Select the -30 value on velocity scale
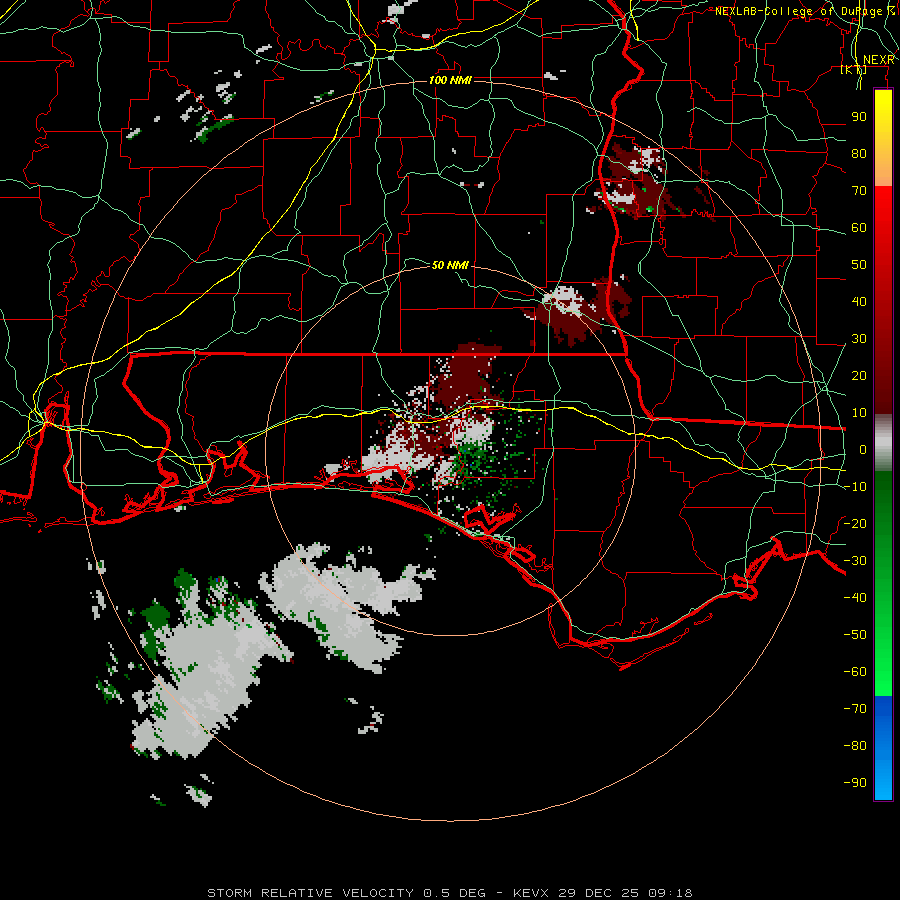 [855, 561]
